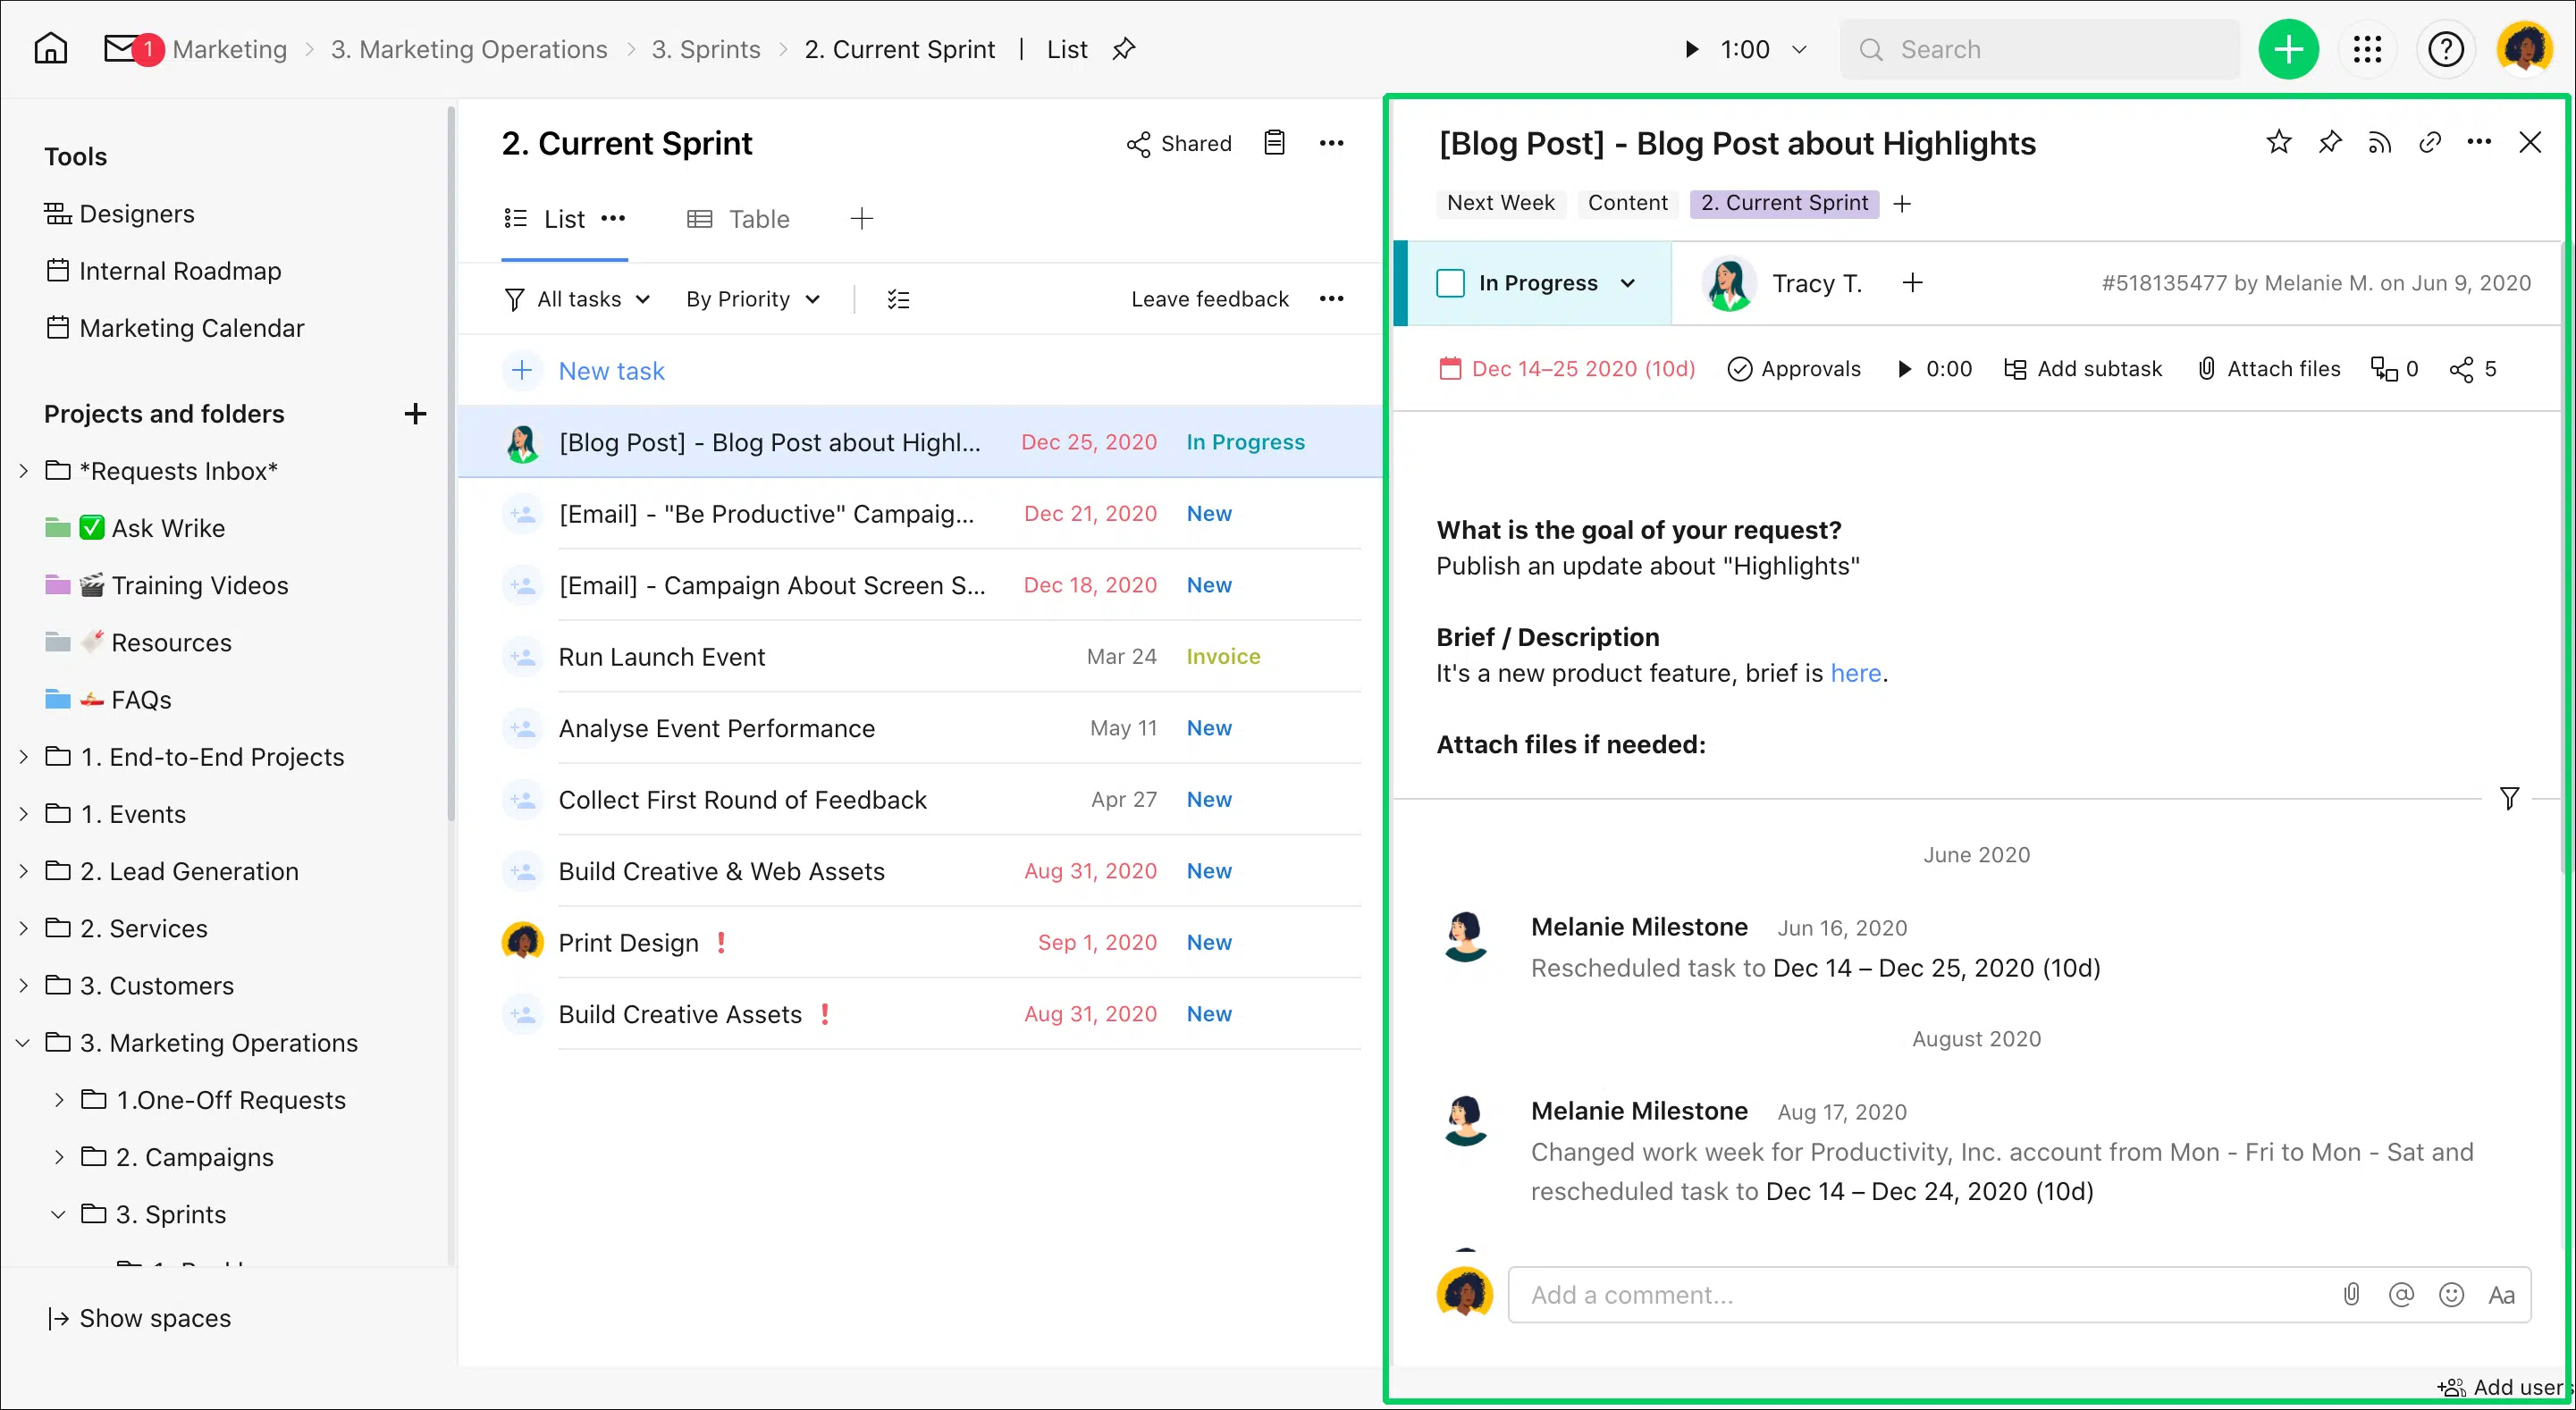Click the comment stream filter icon
Image resolution: width=2576 pixels, height=1410 pixels.
pos(2508,798)
